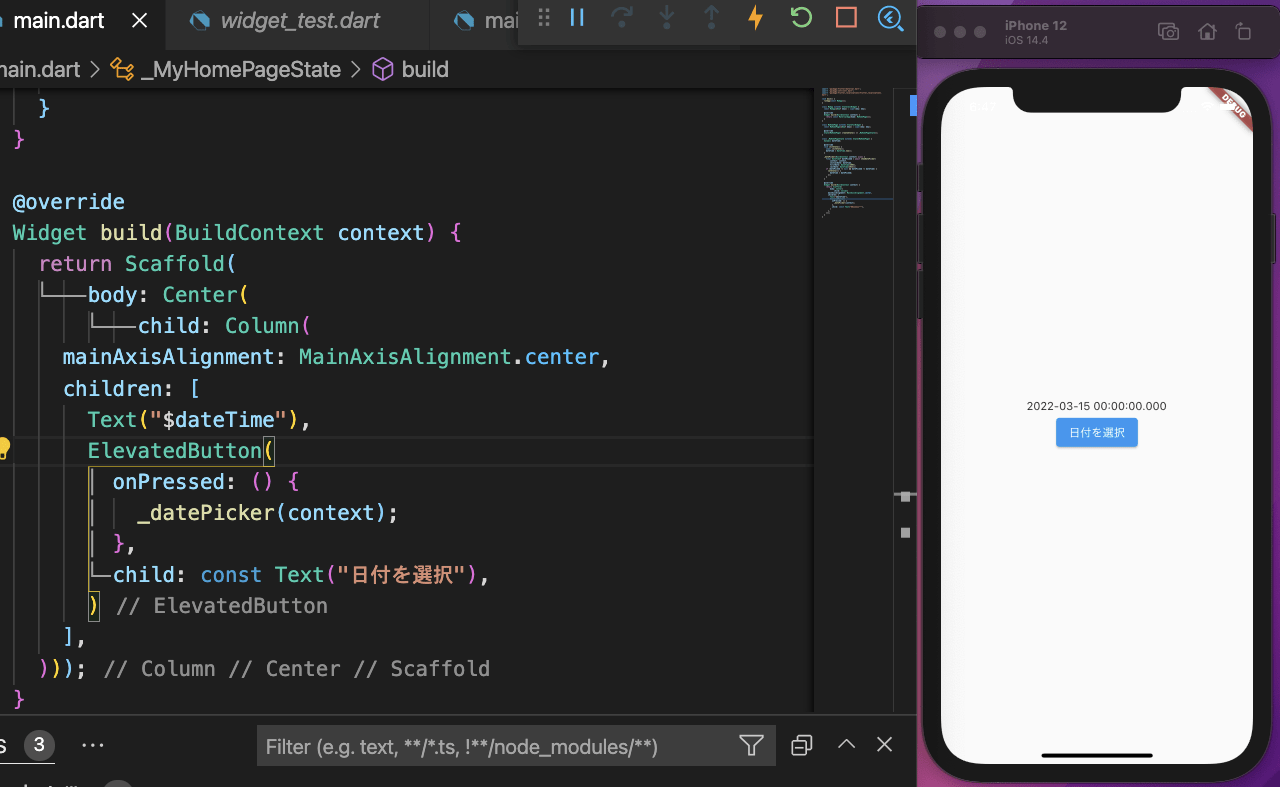Click const Text("日付を選択") in the code
The image size is (1280, 787).
(344, 575)
